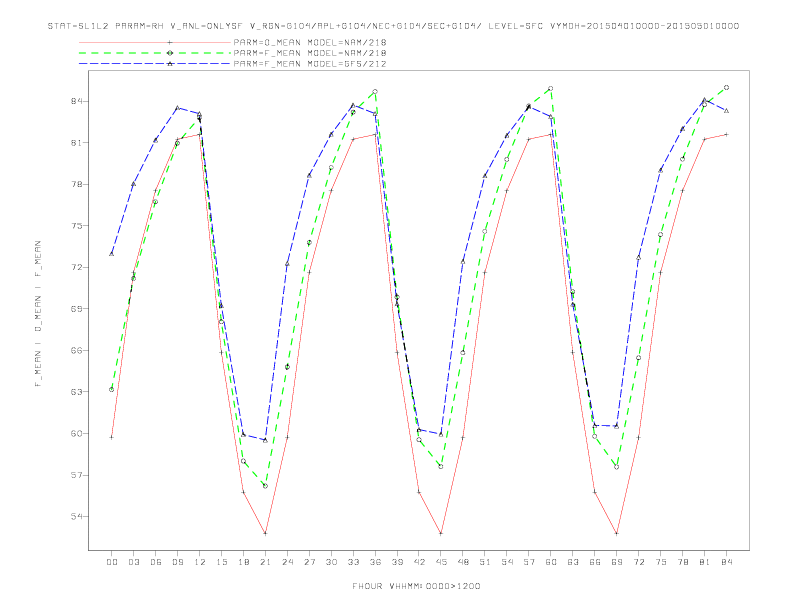Click x-axis tick label 15

click(221, 562)
